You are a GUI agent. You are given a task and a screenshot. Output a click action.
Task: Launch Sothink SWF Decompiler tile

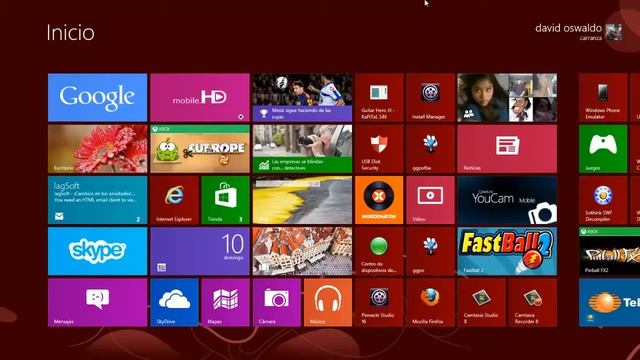603,200
